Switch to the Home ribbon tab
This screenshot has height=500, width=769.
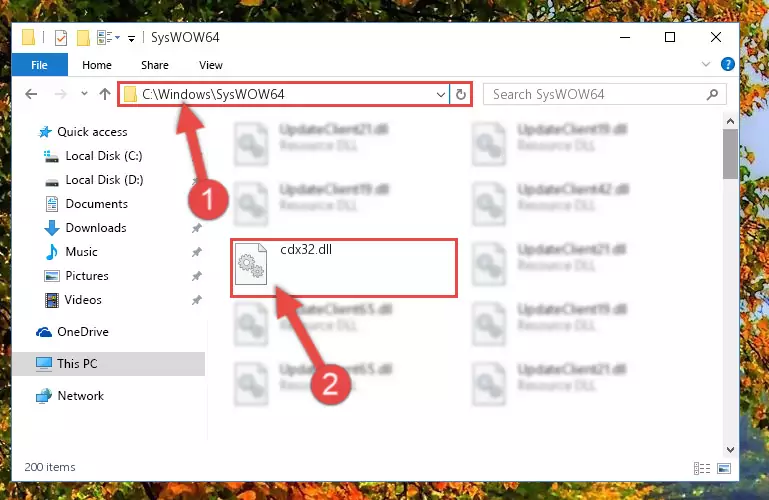coord(97,65)
